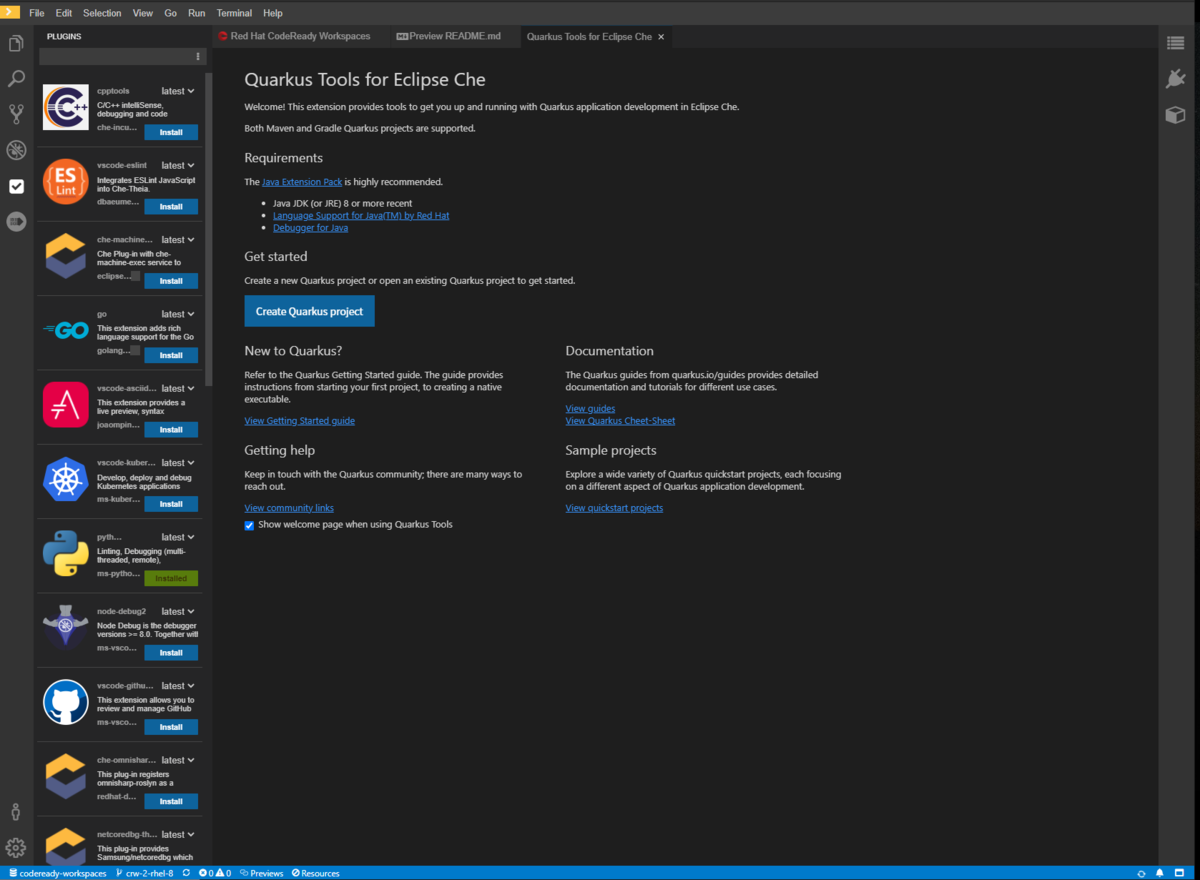The image size is (1200, 880).
Task: Open the Search view in activity bar
Action: 16,79
